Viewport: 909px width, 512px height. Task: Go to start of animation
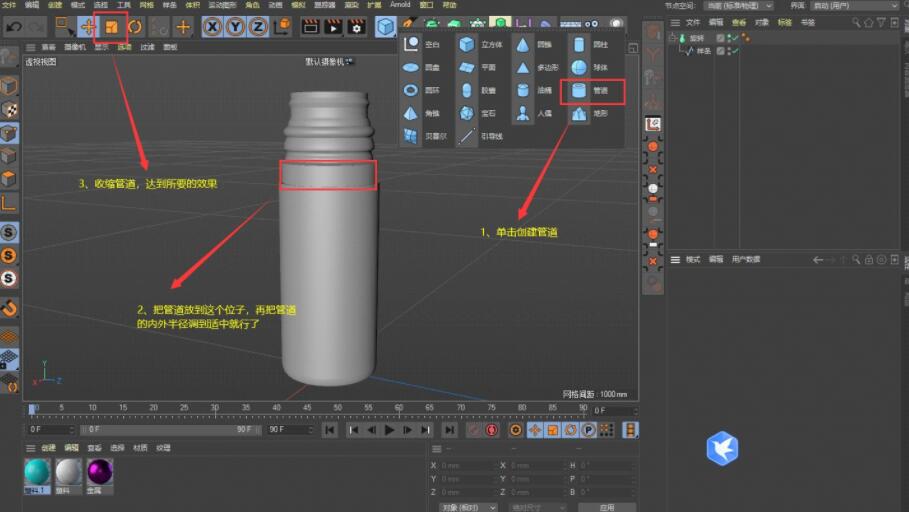click(x=330, y=430)
